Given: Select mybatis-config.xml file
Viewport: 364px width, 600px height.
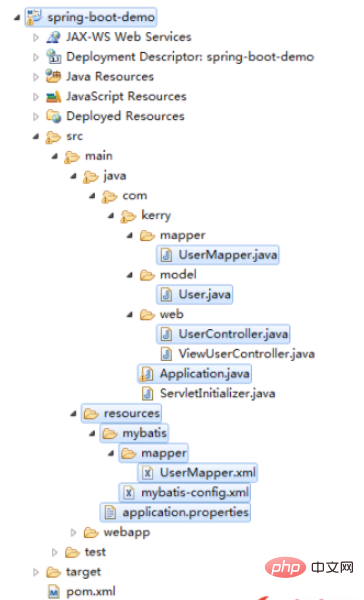Looking at the screenshot, I should 185,493.
